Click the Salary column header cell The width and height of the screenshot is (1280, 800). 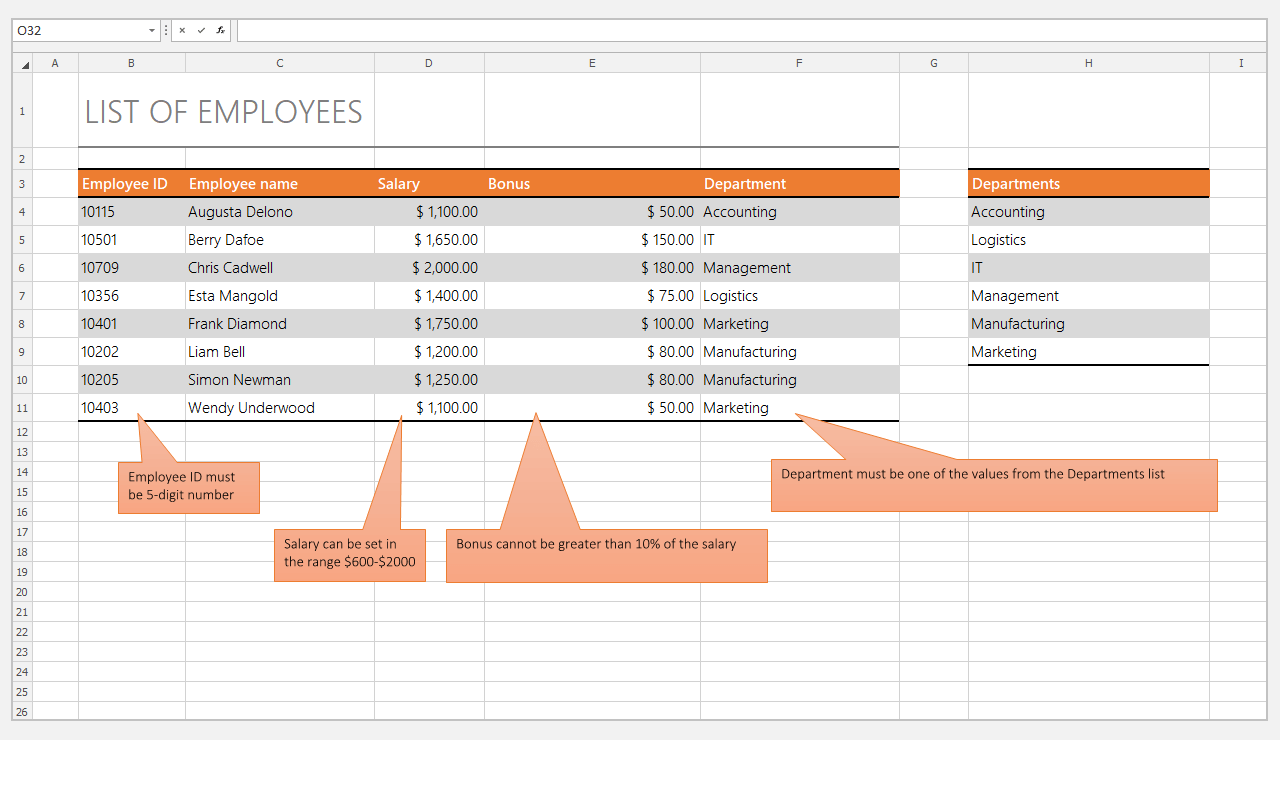tap(429, 184)
